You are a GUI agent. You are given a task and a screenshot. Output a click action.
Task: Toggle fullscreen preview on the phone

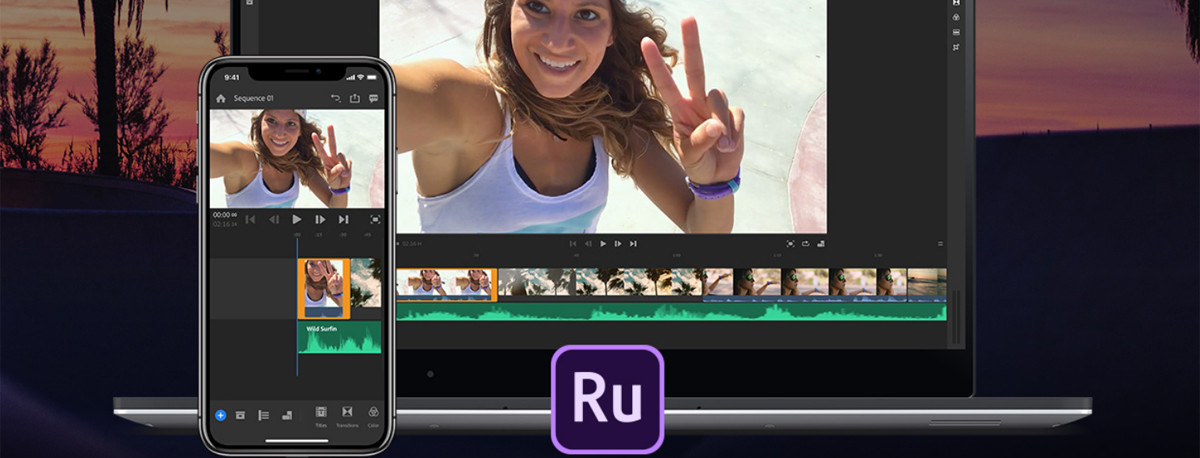[375, 219]
